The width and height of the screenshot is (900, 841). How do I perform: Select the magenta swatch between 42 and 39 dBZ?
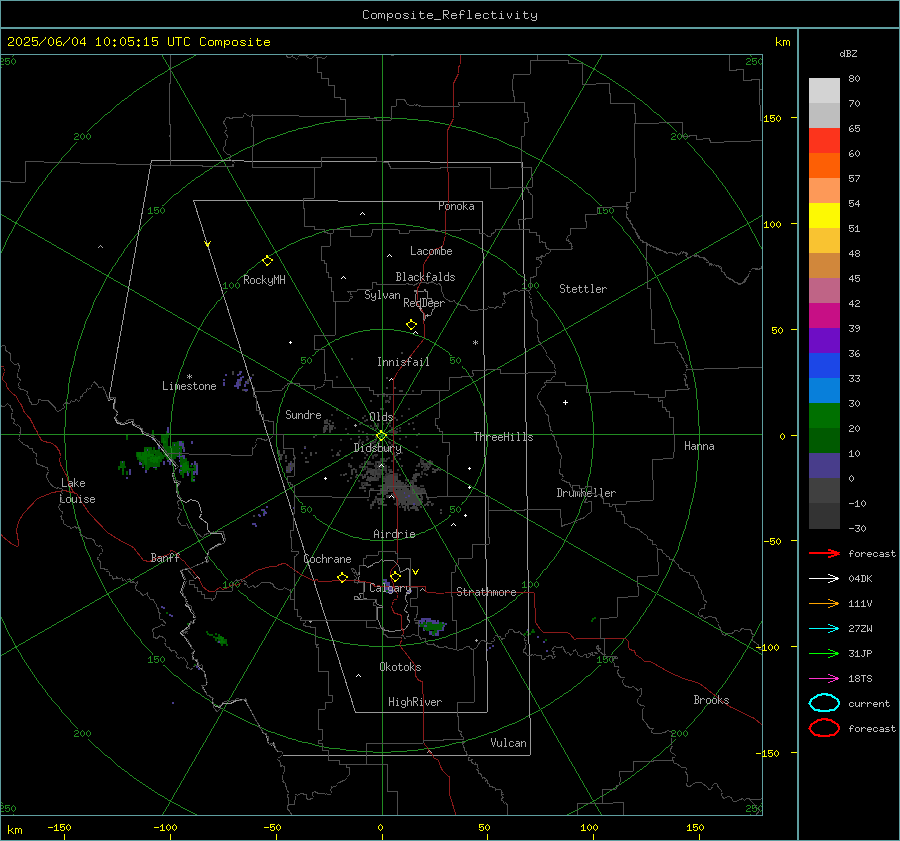(x=824, y=316)
